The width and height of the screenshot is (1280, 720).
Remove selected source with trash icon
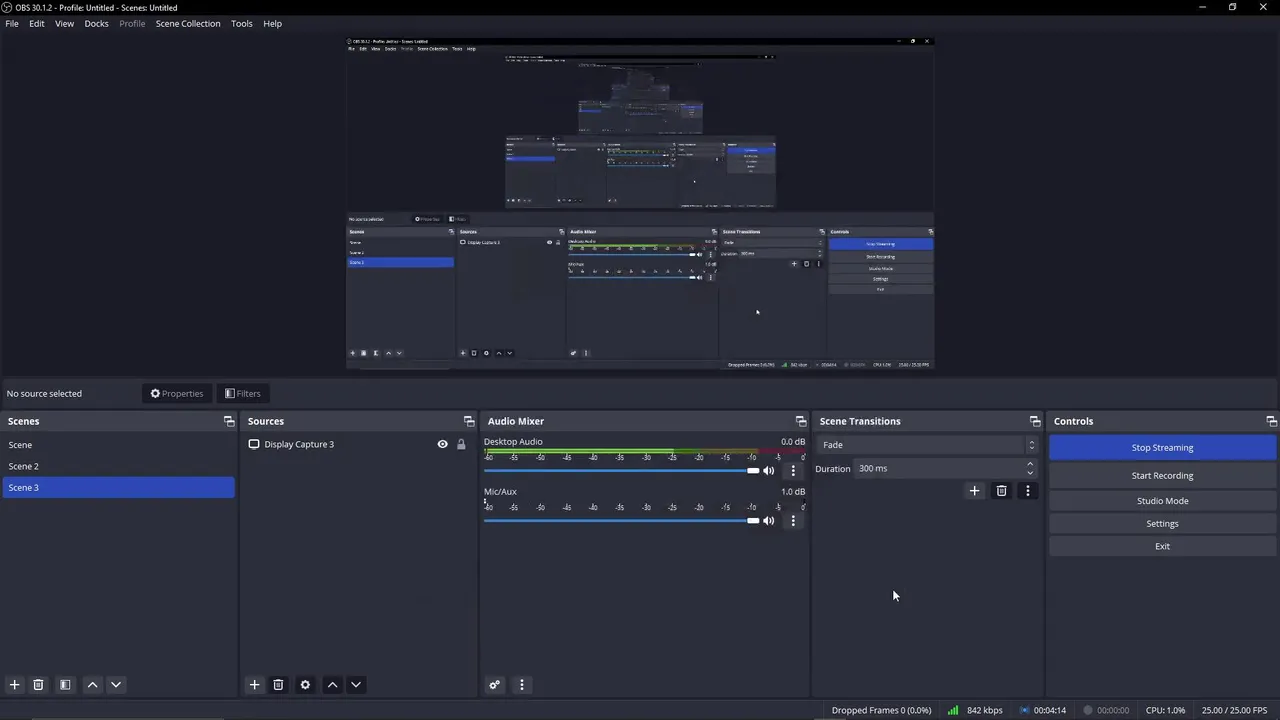pyautogui.click(x=278, y=685)
